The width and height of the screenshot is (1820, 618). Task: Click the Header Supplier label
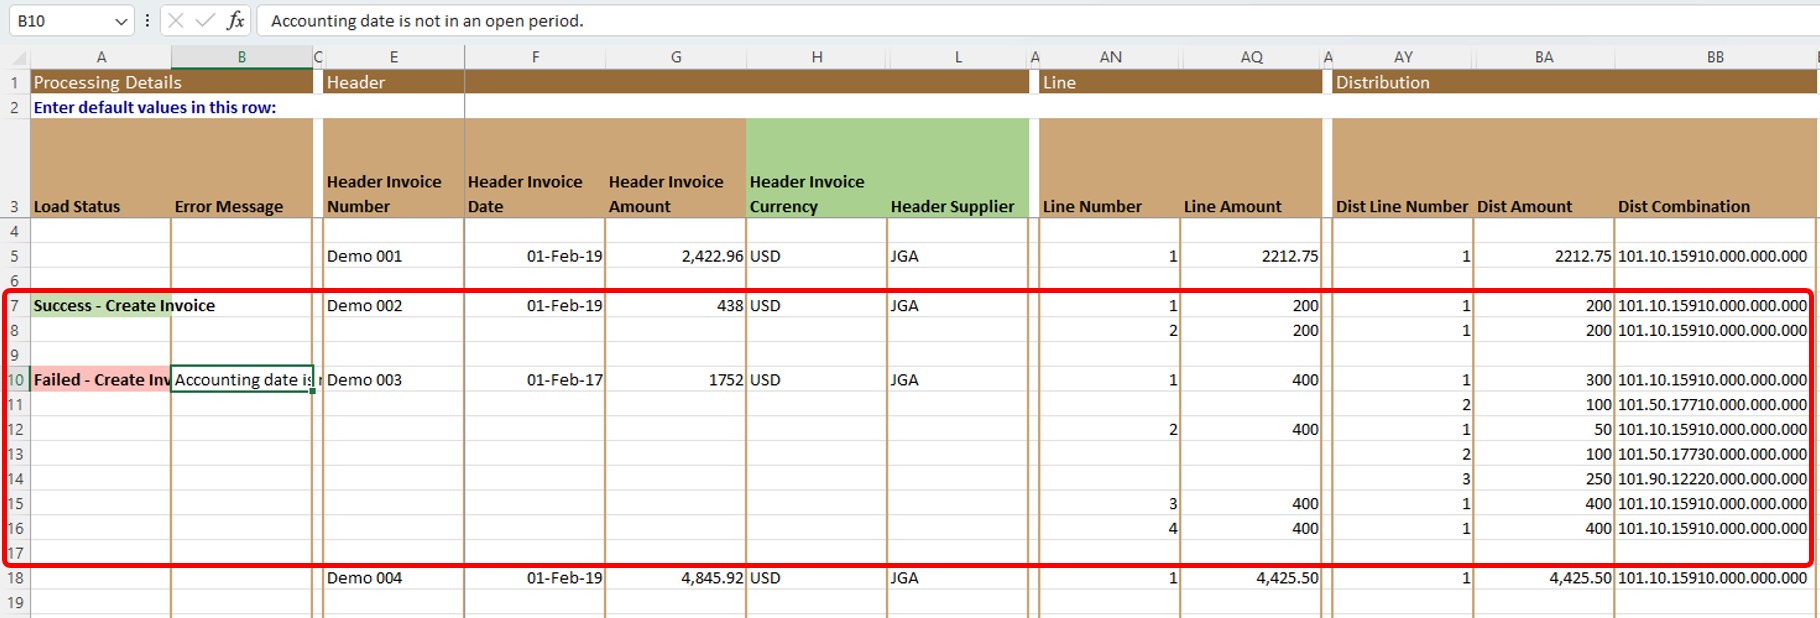(x=952, y=207)
